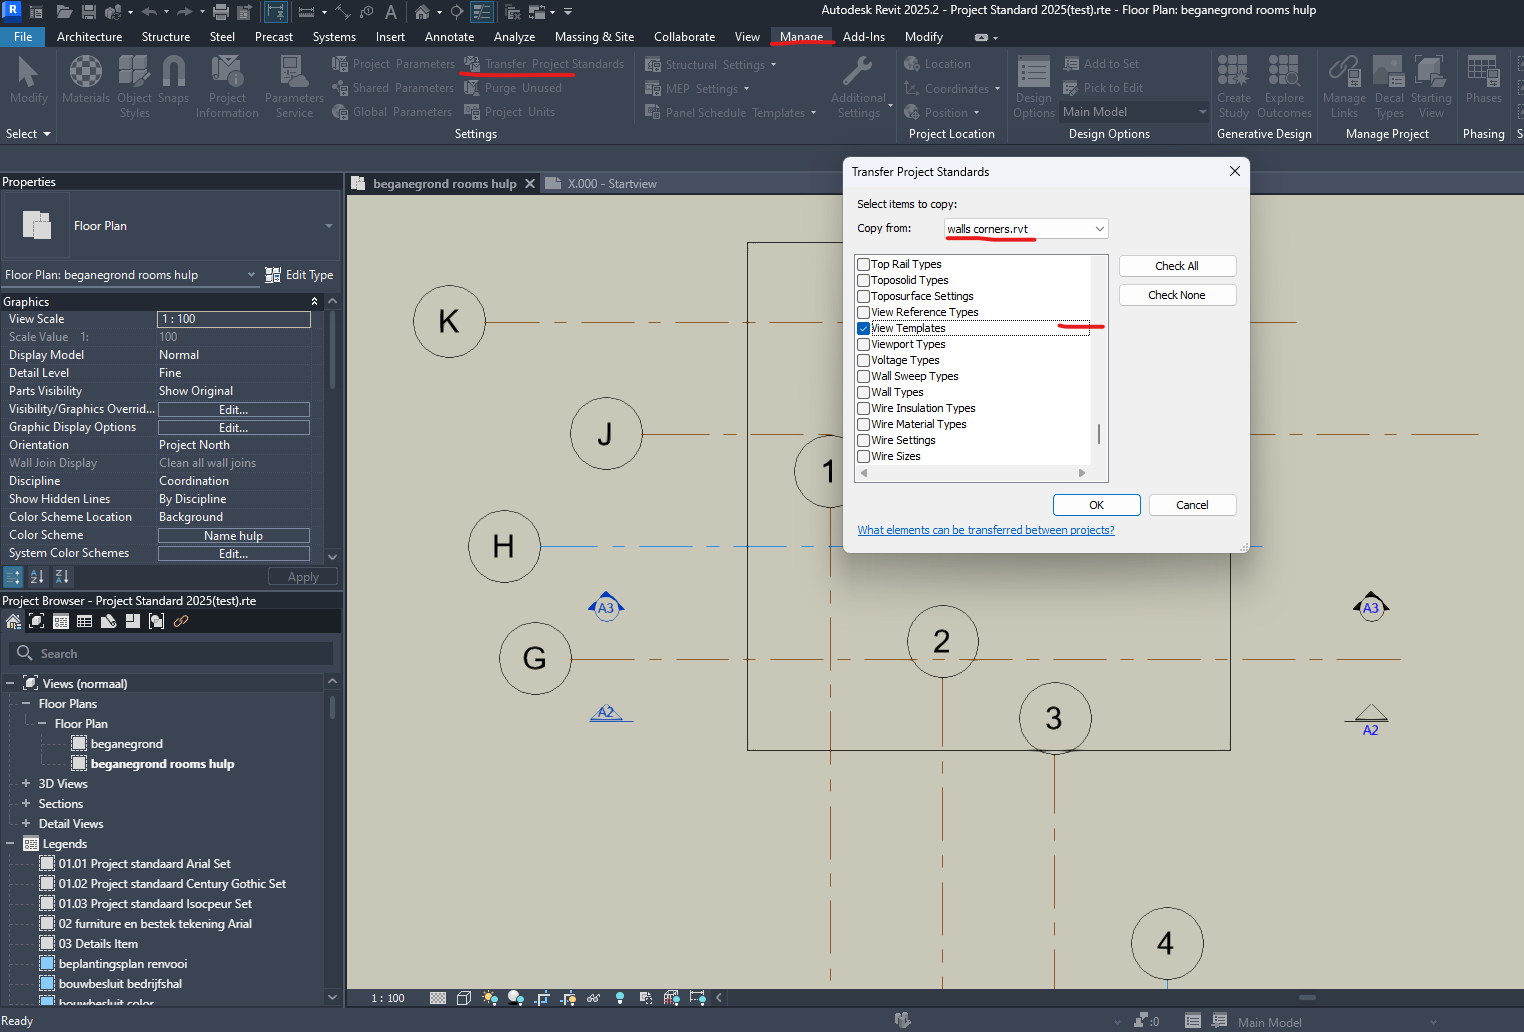
Task: Click the Check None button
Action: click(1177, 295)
